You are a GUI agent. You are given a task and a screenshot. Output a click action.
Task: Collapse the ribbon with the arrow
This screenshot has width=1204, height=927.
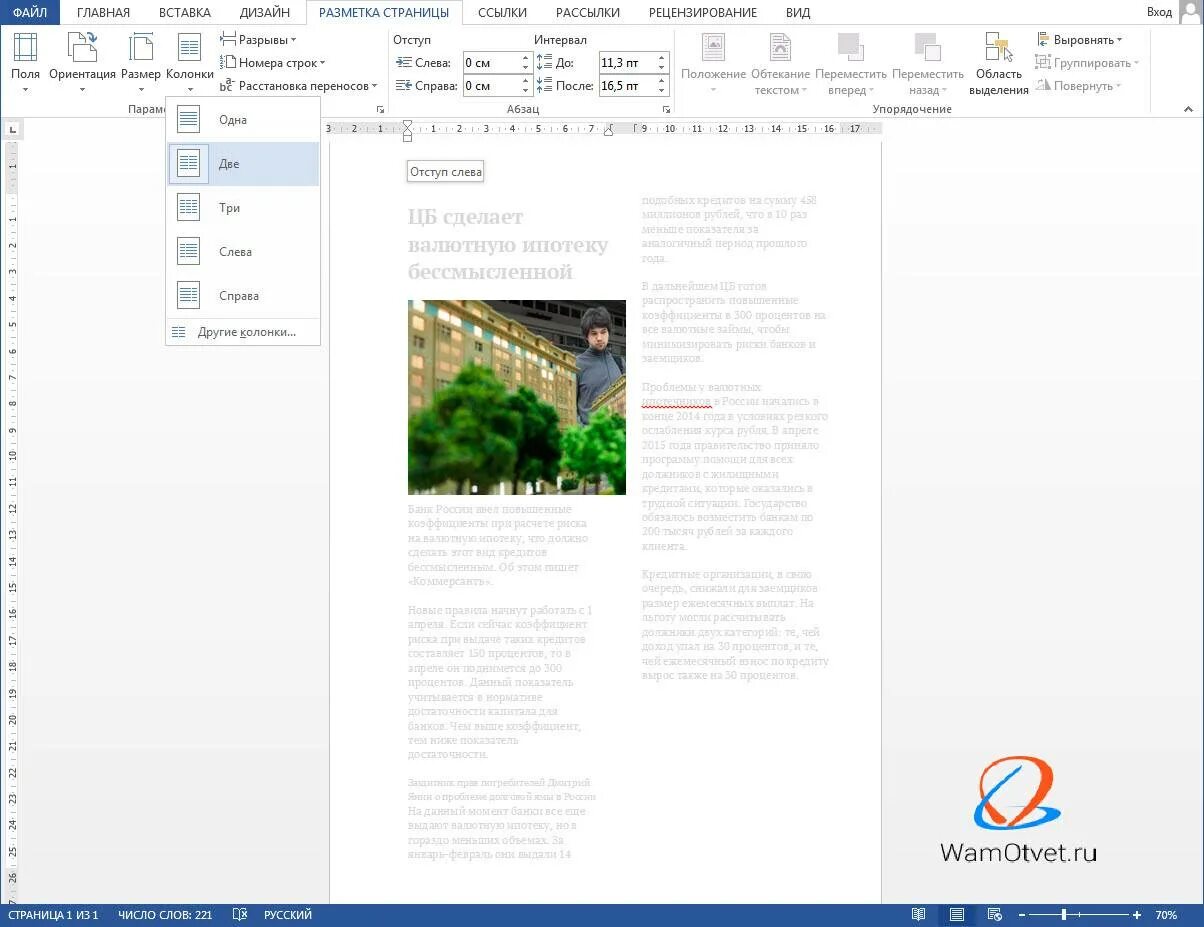[x=1189, y=109]
